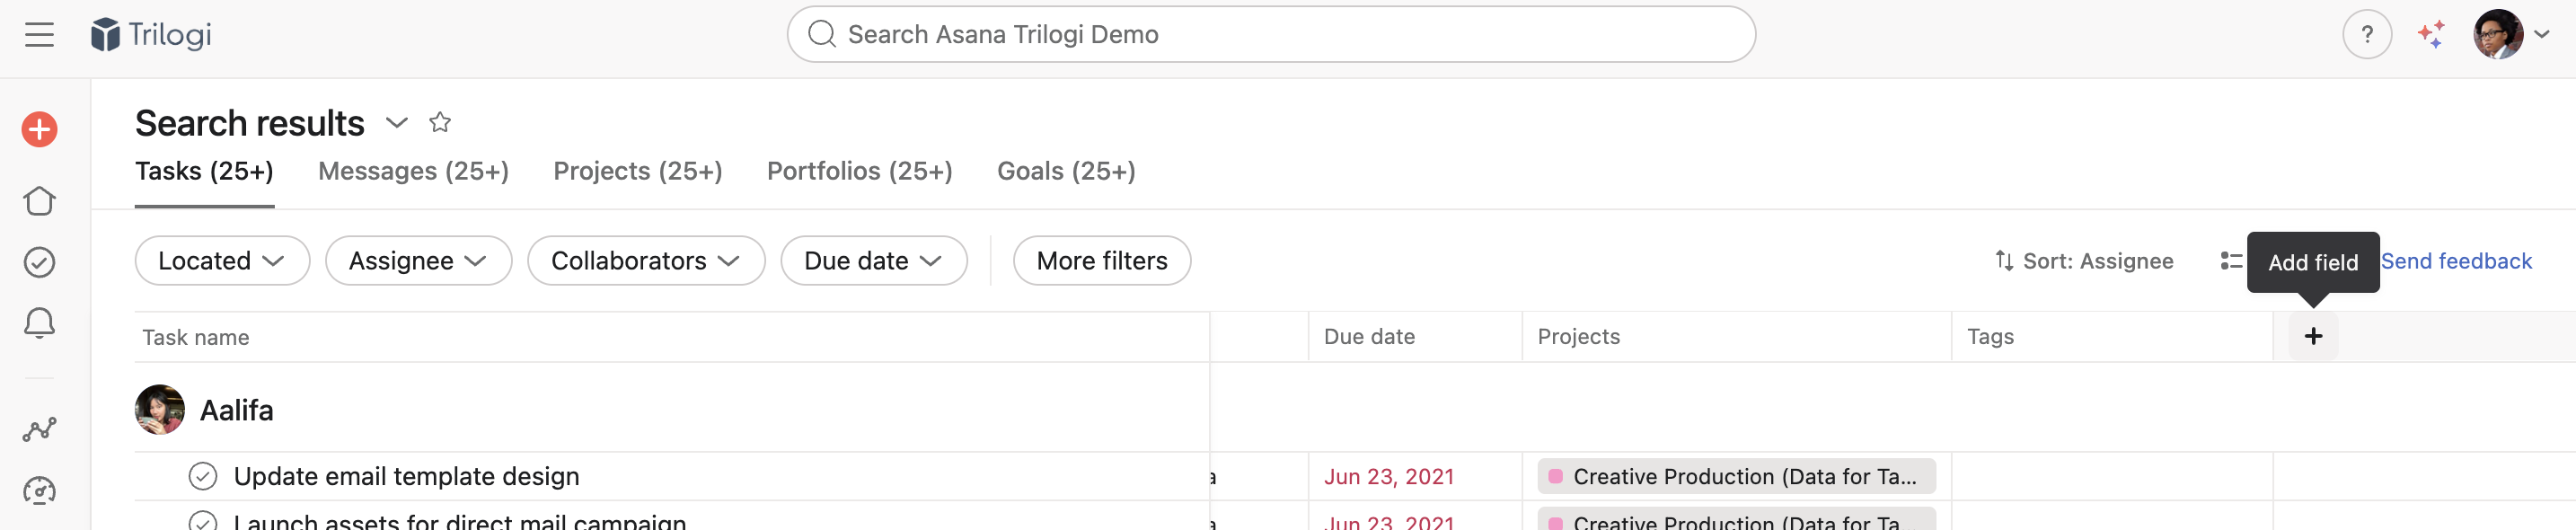Open Reporting chart icon in sidebar

(39, 430)
